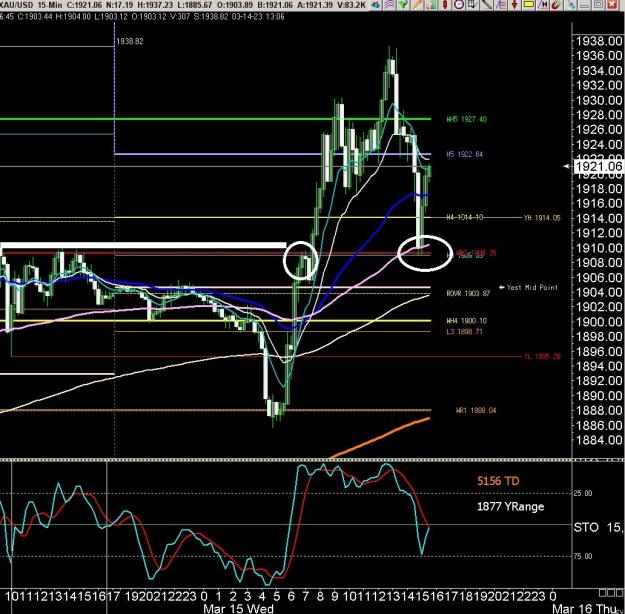Click the stochastic 25.00 level label
The image size is (625, 614).
583,494
